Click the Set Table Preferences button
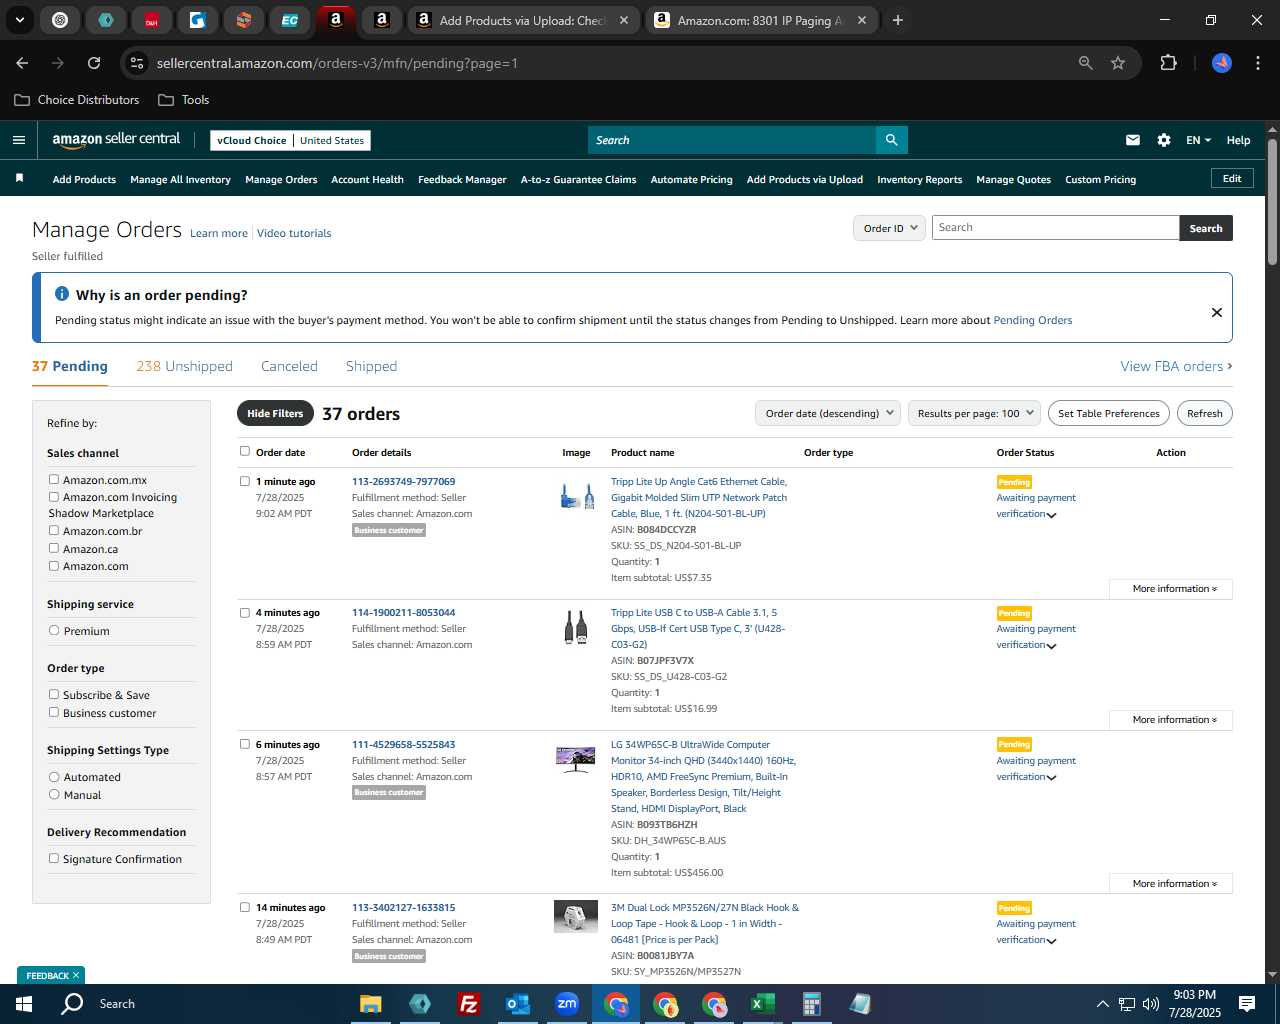Viewport: 1280px width, 1024px height. 1109,413
